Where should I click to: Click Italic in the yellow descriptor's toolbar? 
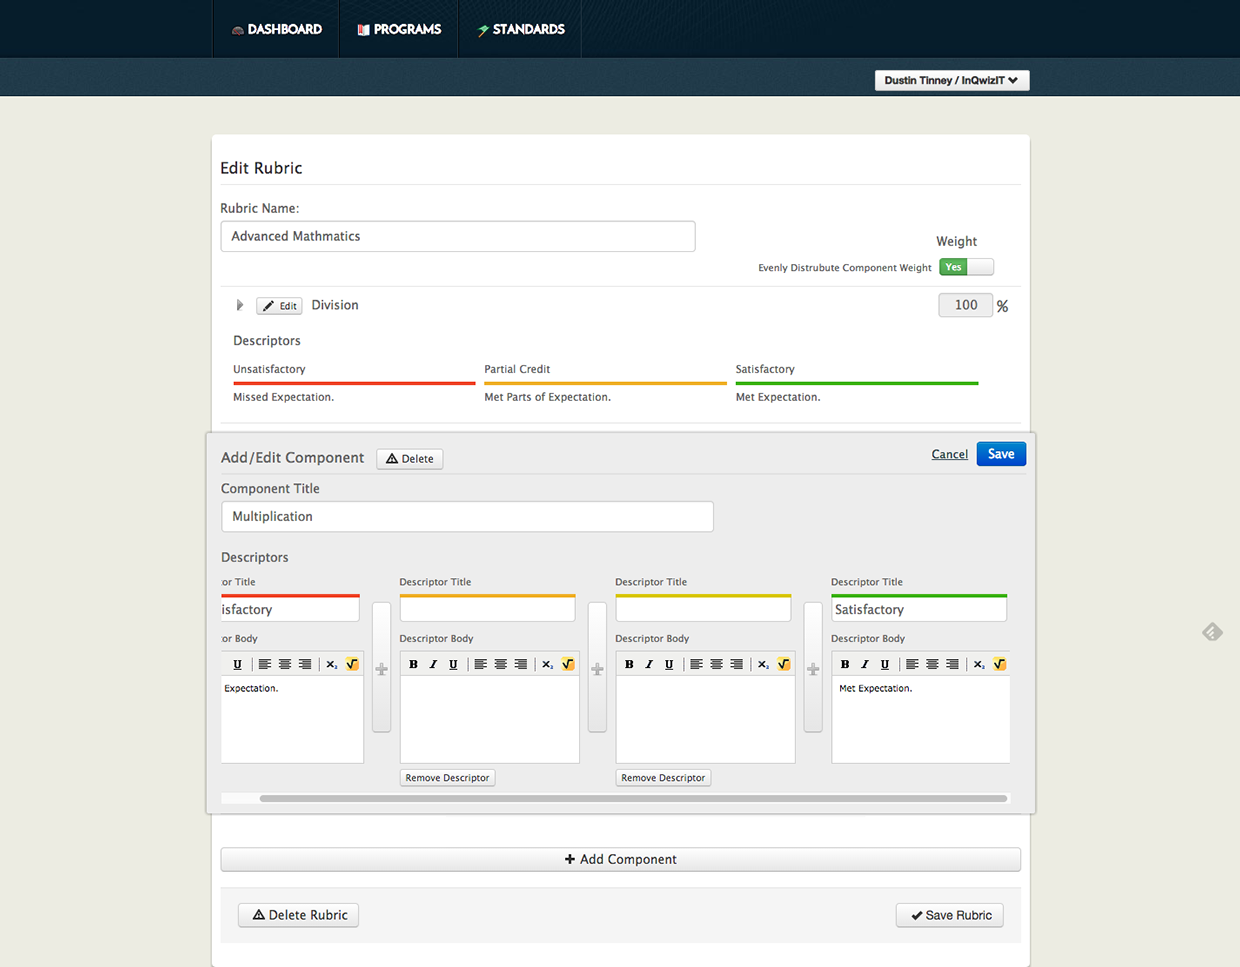tap(649, 664)
